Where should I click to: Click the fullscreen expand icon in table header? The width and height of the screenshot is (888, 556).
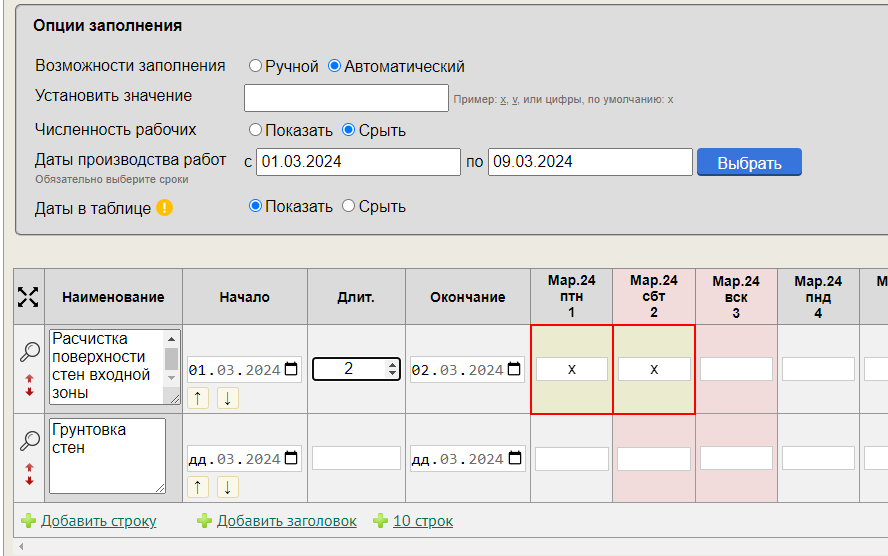tap(28, 297)
